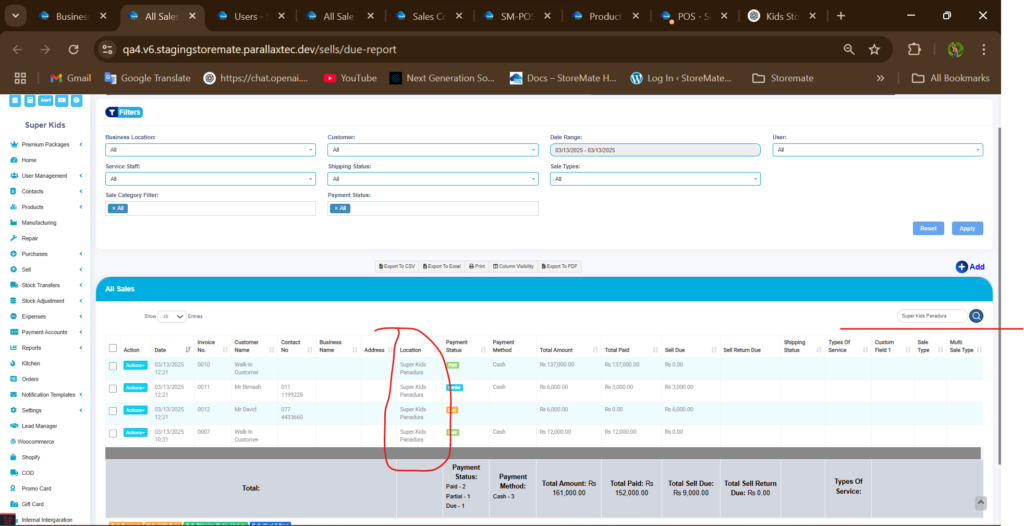The height and width of the screenshot is (526, 1024).
Task: Click the Column Visibility button
Action: click(x=513, y=267)
